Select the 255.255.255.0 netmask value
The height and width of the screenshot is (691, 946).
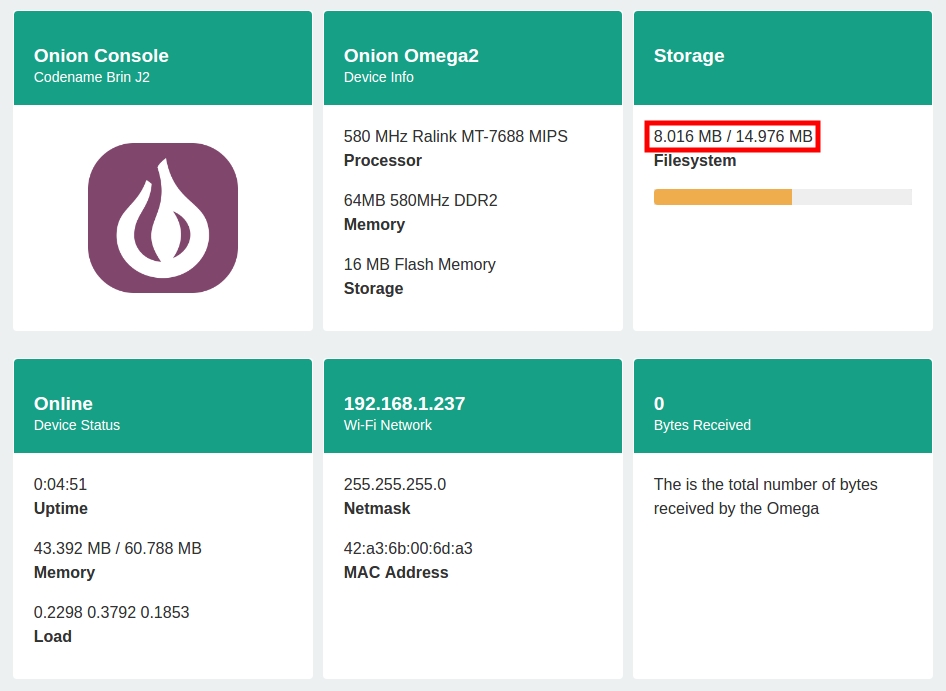(395, 484)
